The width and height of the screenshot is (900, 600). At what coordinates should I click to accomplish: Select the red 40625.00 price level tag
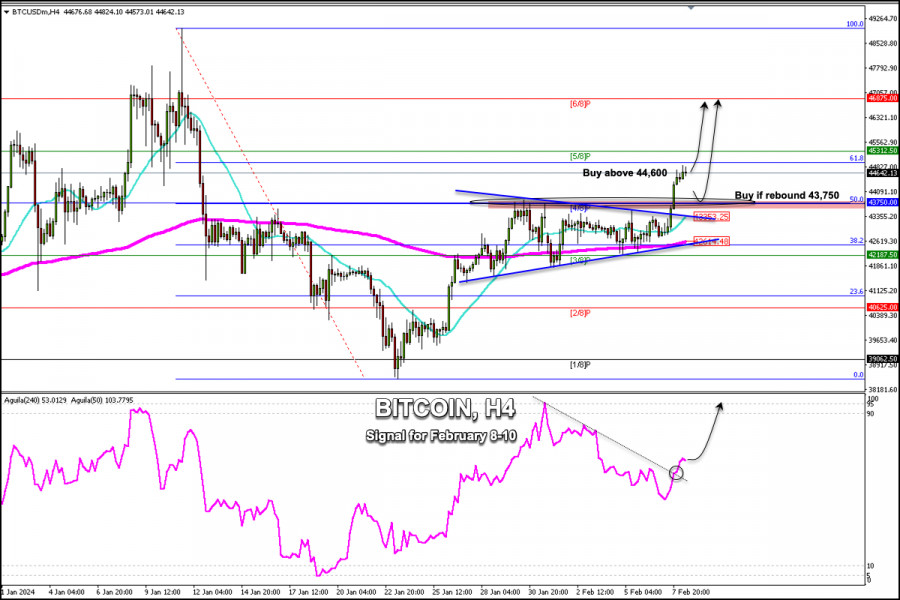coord(882,307)
